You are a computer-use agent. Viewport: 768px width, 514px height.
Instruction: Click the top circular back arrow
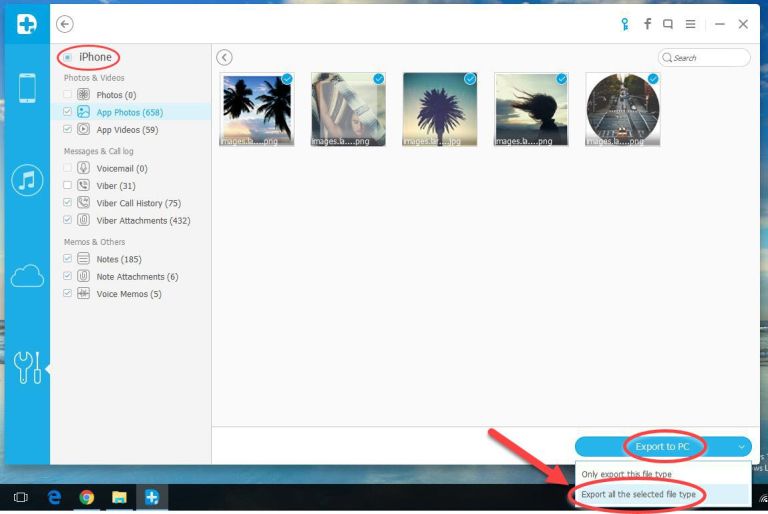tap(65, 24)
